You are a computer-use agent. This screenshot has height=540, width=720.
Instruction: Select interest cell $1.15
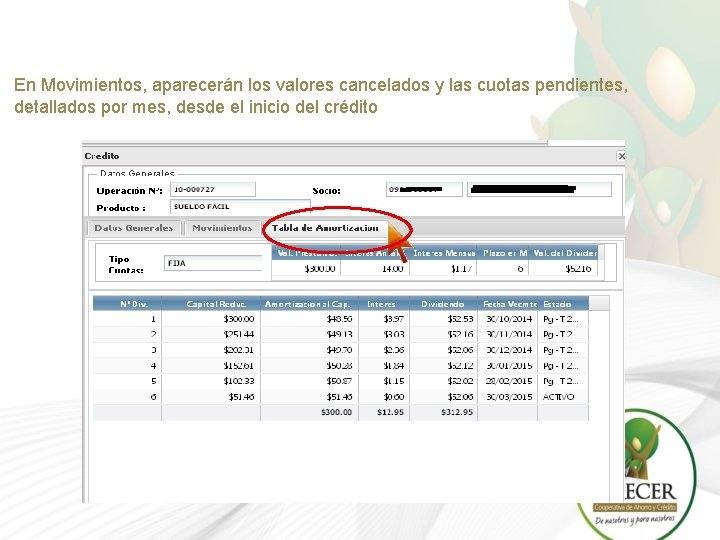click(384, 381)
